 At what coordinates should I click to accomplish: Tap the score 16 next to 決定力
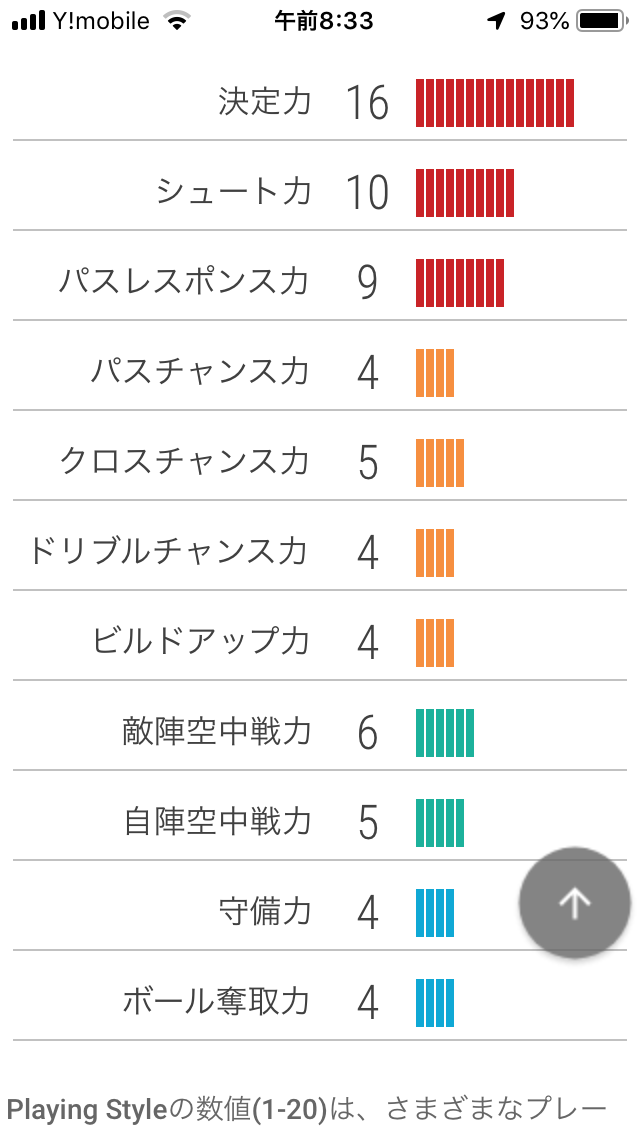[367, 103]
